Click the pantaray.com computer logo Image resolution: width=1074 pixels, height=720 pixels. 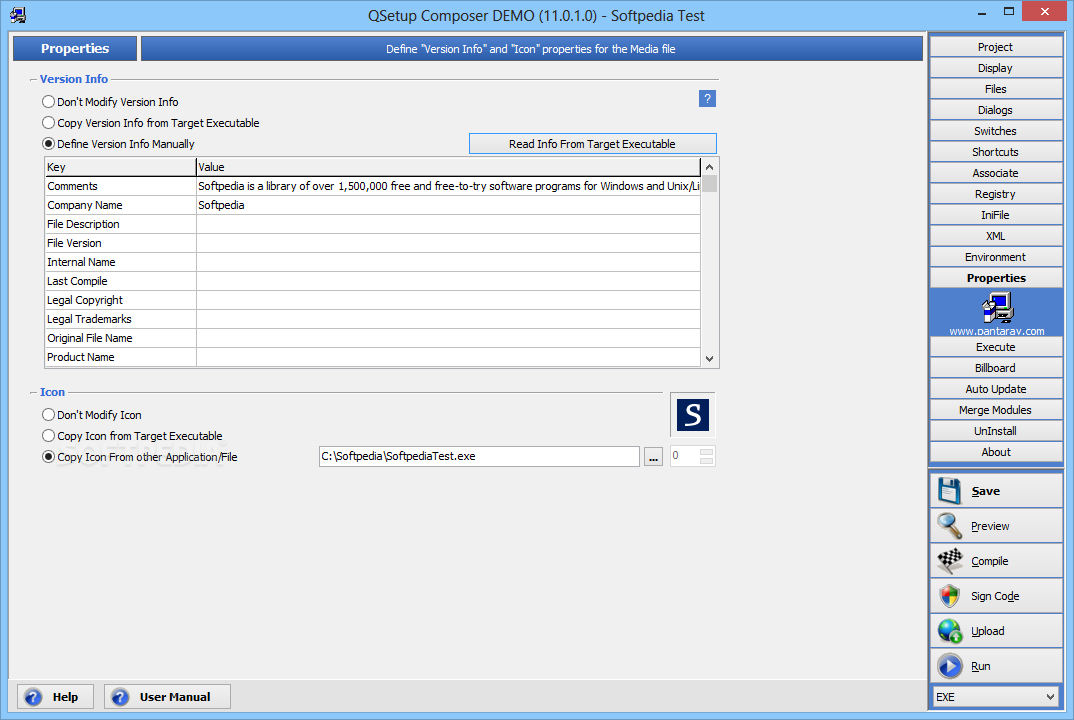tap(997, 308)
